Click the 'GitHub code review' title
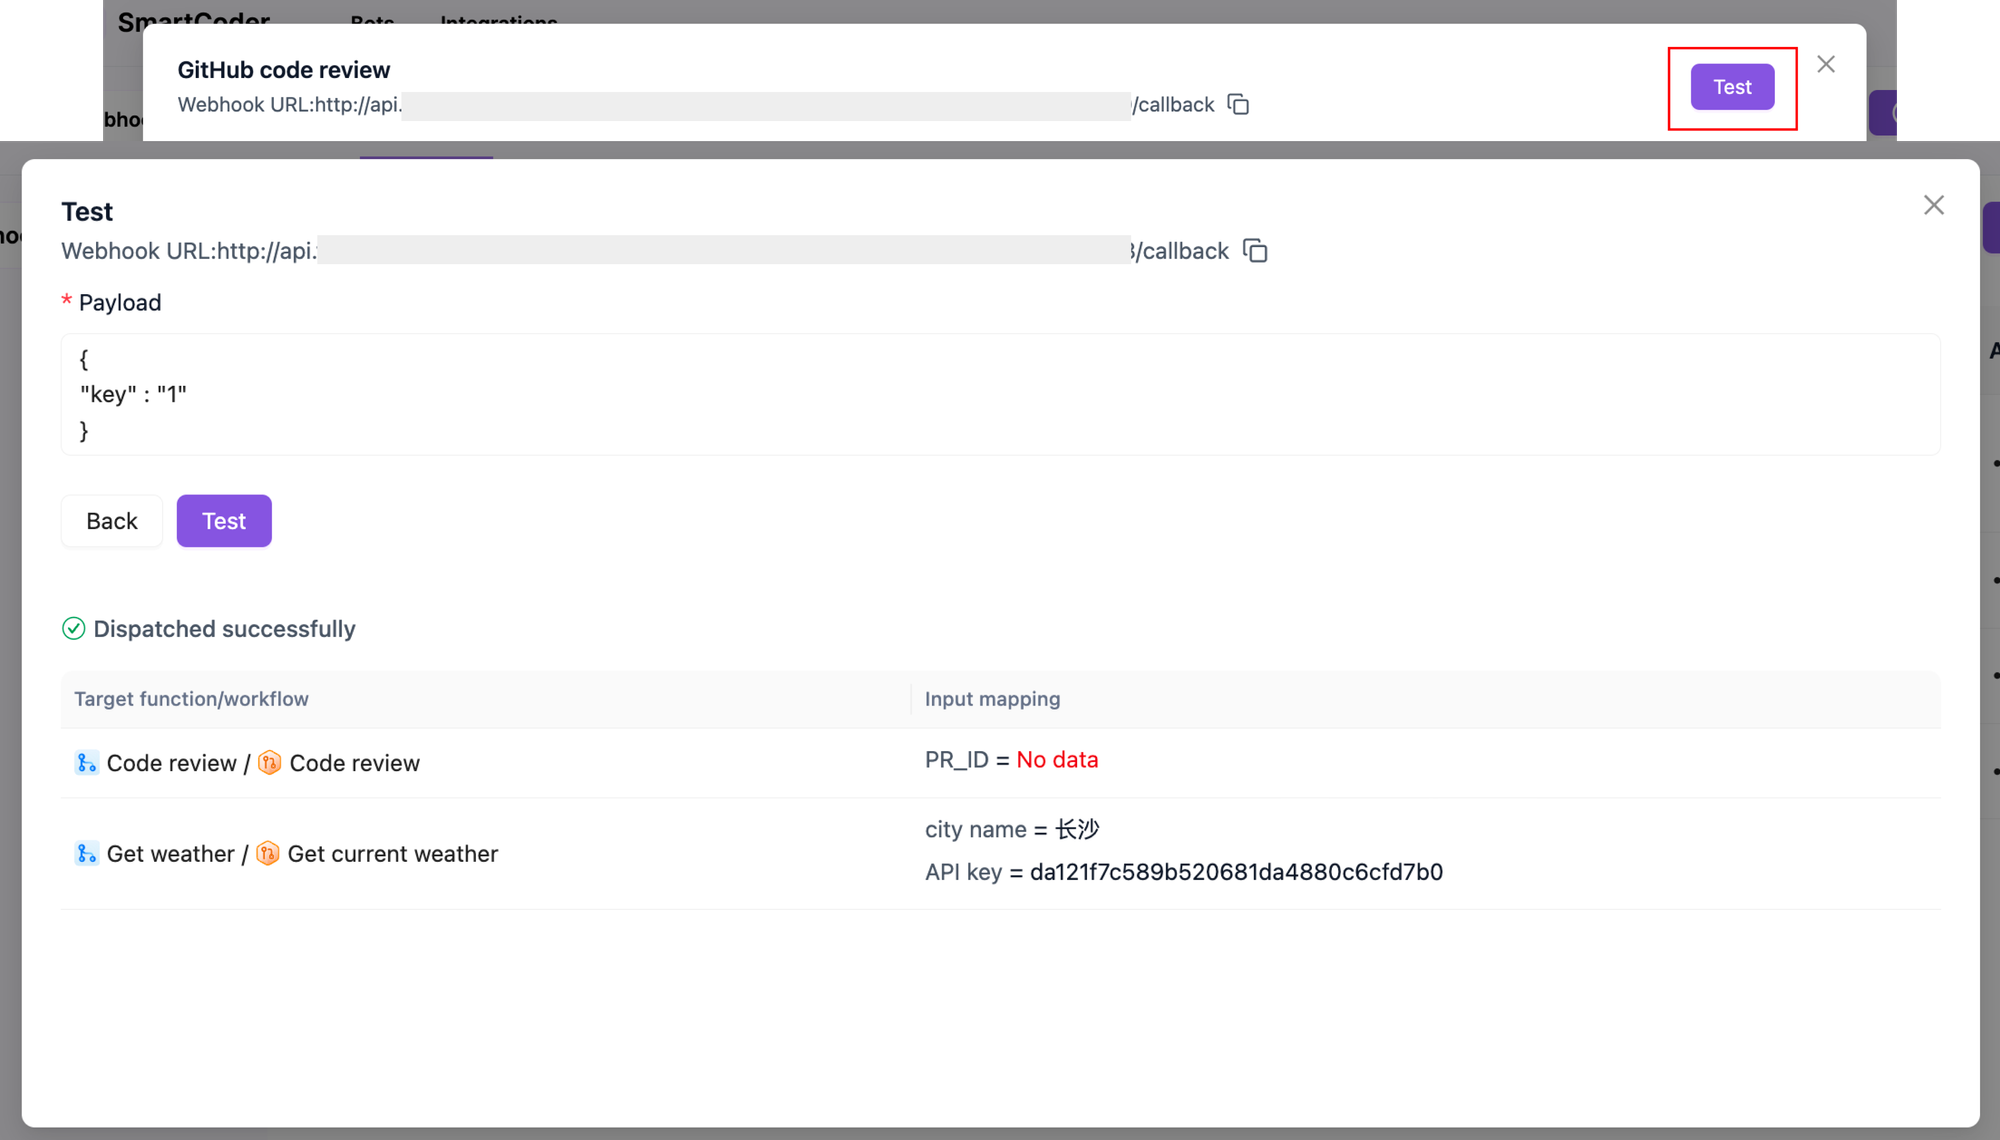Viewport: 2000px width, 1140px height. (284, 70)
